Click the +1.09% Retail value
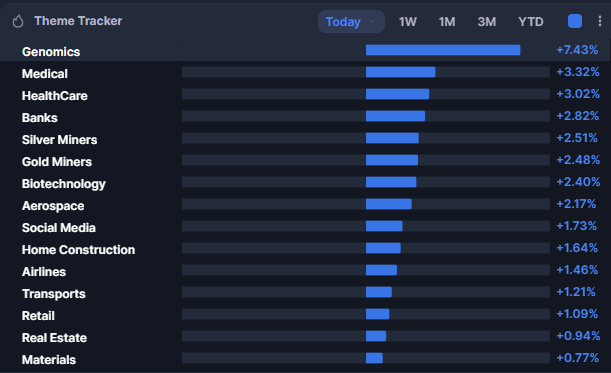611x373 pixels. coord(577,314)
